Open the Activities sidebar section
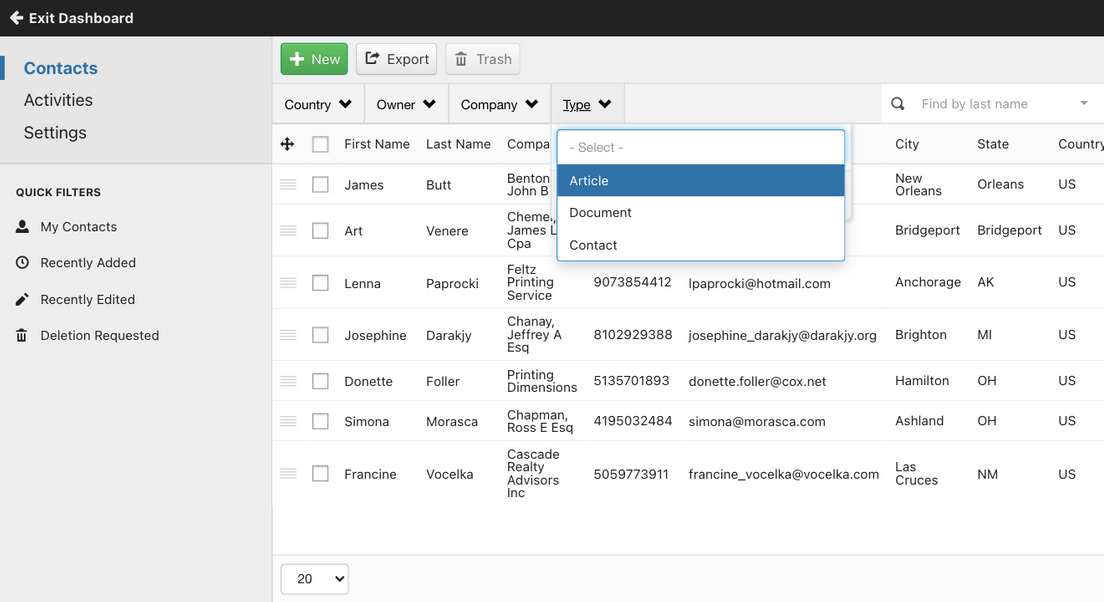Viewport: 1104px width, 602px height. tap(58, 100)
